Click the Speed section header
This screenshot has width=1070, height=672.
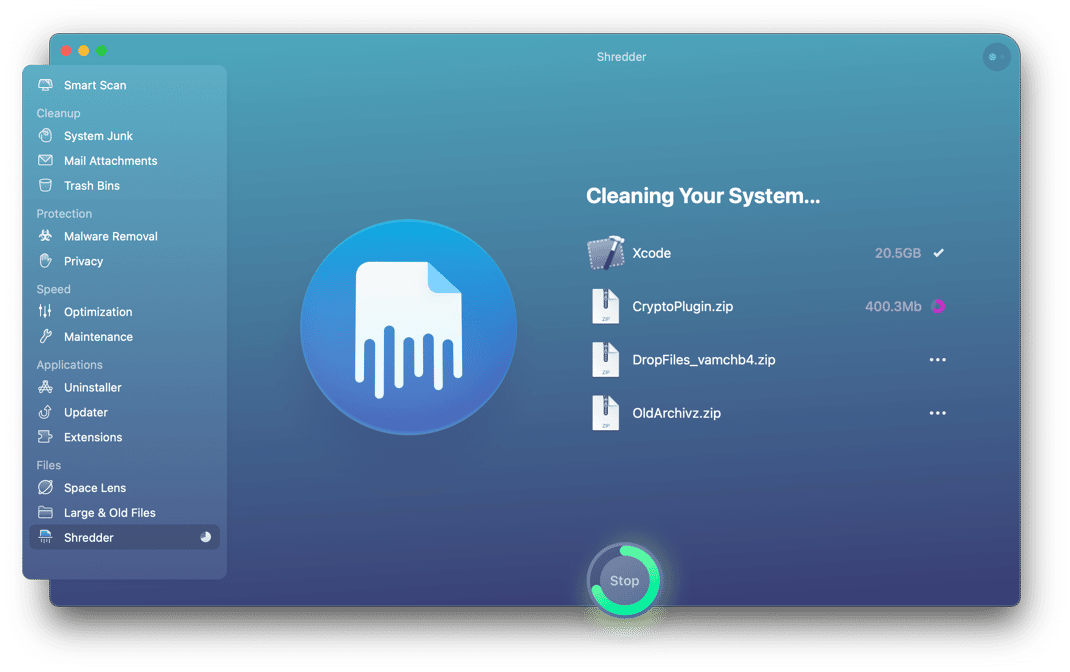coord(53,289)
